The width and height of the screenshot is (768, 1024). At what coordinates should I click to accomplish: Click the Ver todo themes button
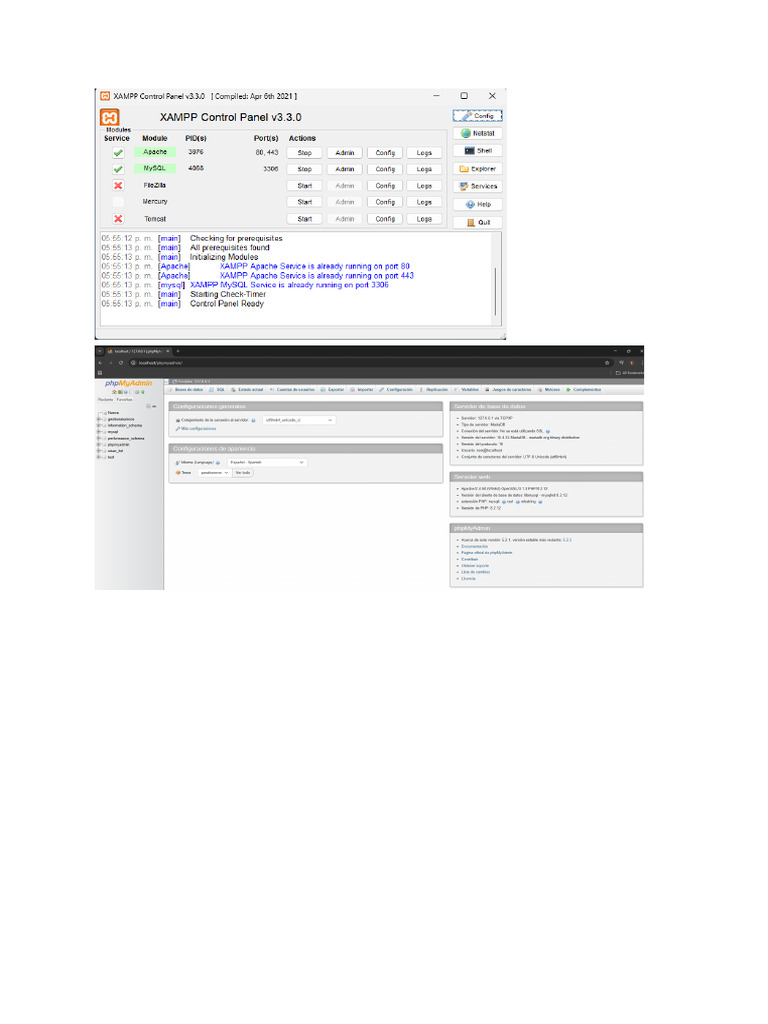tap(242, 473)
